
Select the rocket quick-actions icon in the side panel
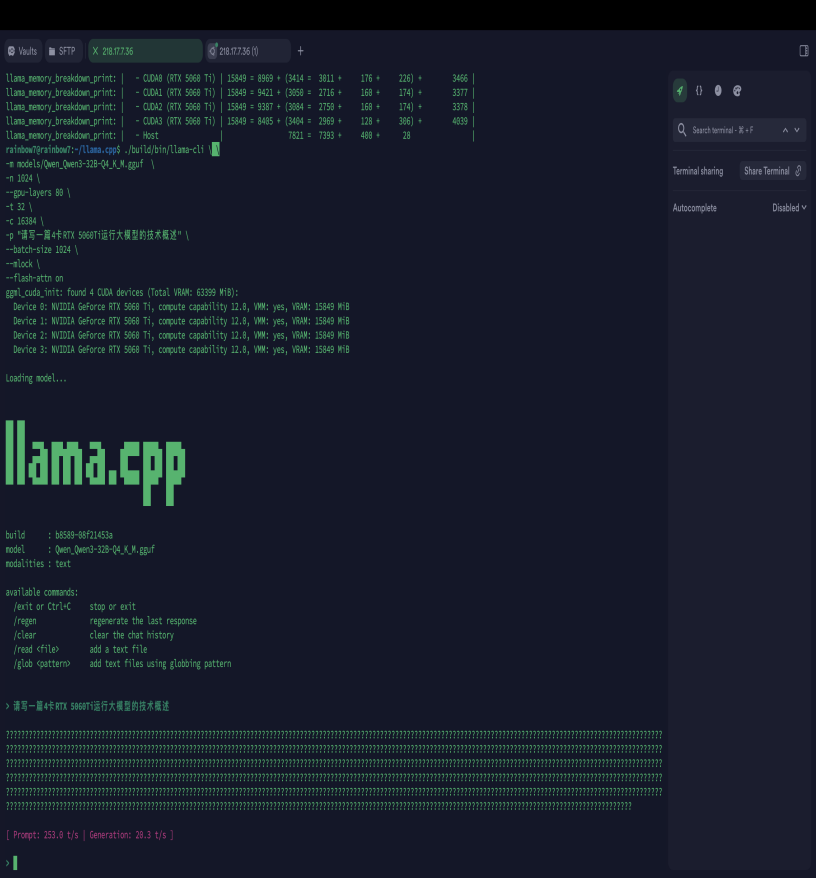[x=679, y=91]
